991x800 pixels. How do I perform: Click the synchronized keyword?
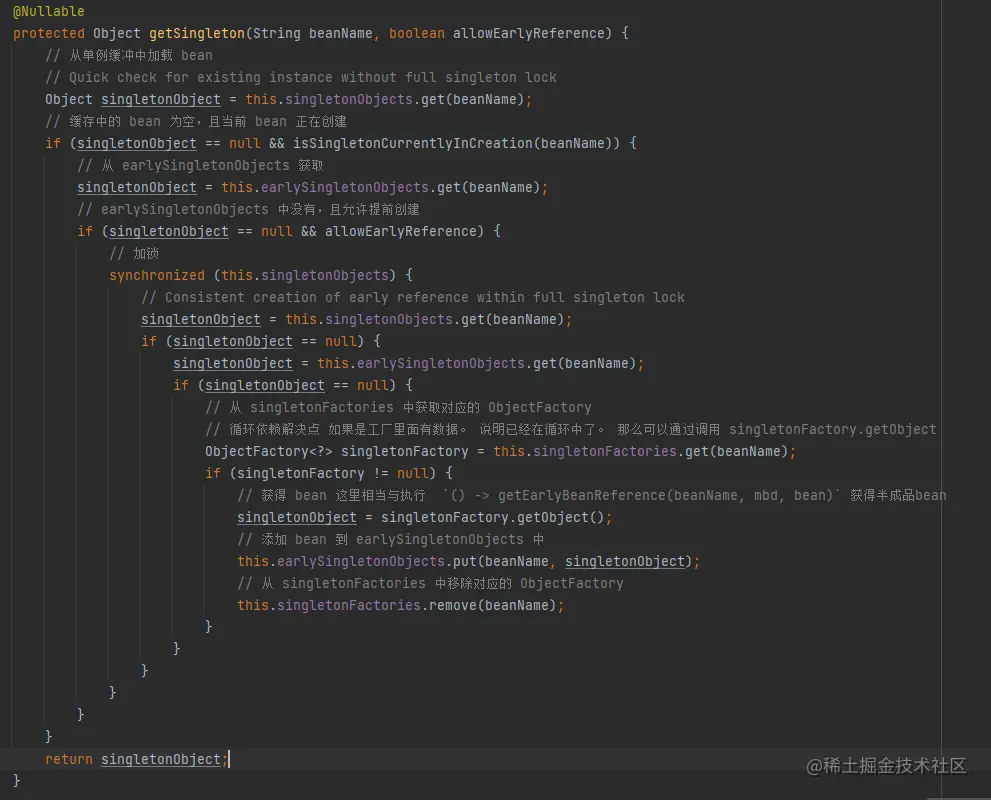[157, 276]
